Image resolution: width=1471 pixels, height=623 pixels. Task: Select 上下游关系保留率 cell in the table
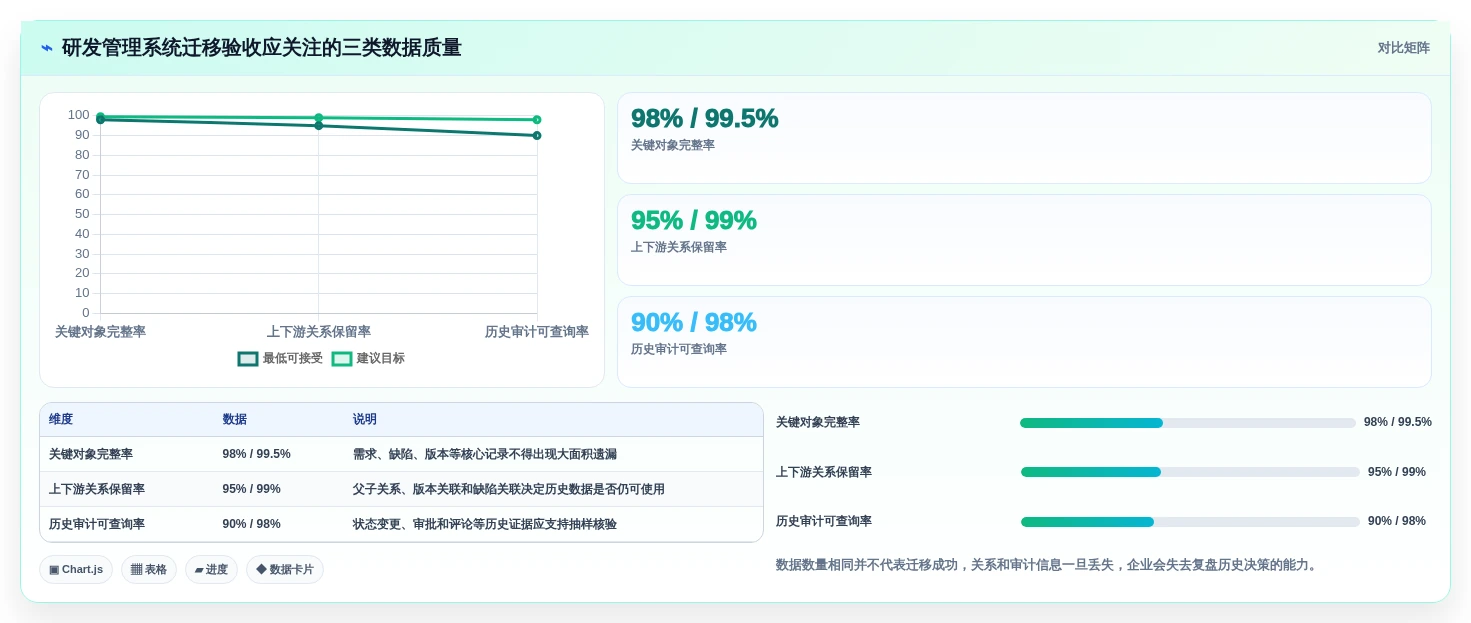point(97,489)
